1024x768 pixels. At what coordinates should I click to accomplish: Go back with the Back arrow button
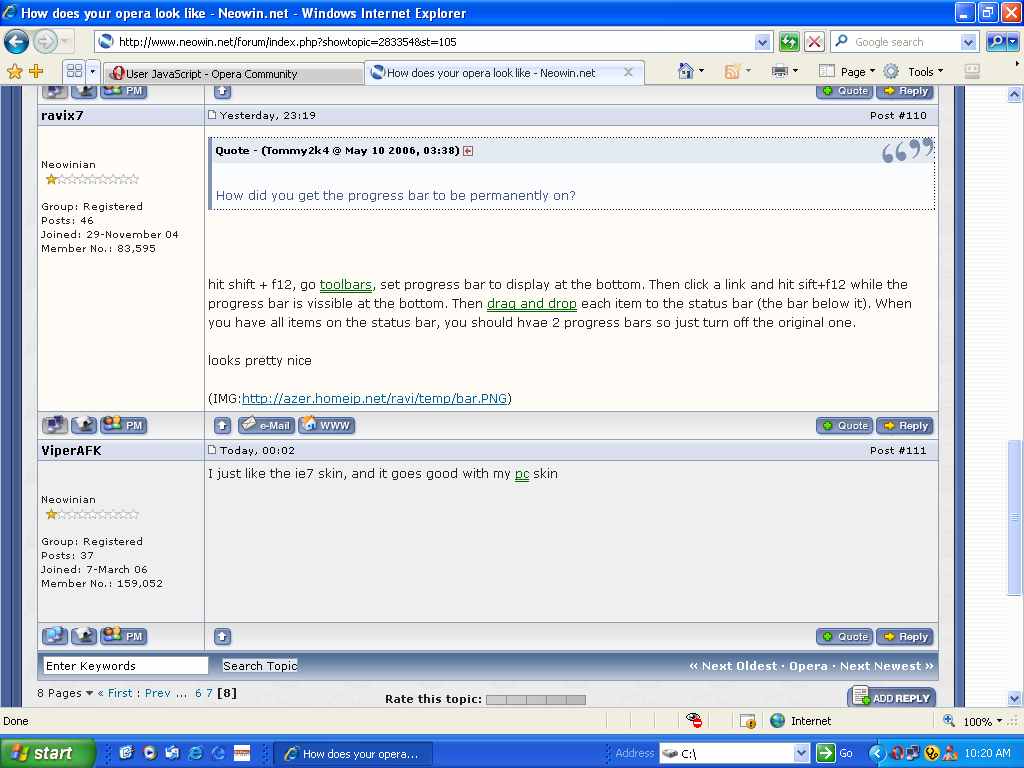(16, 42)
